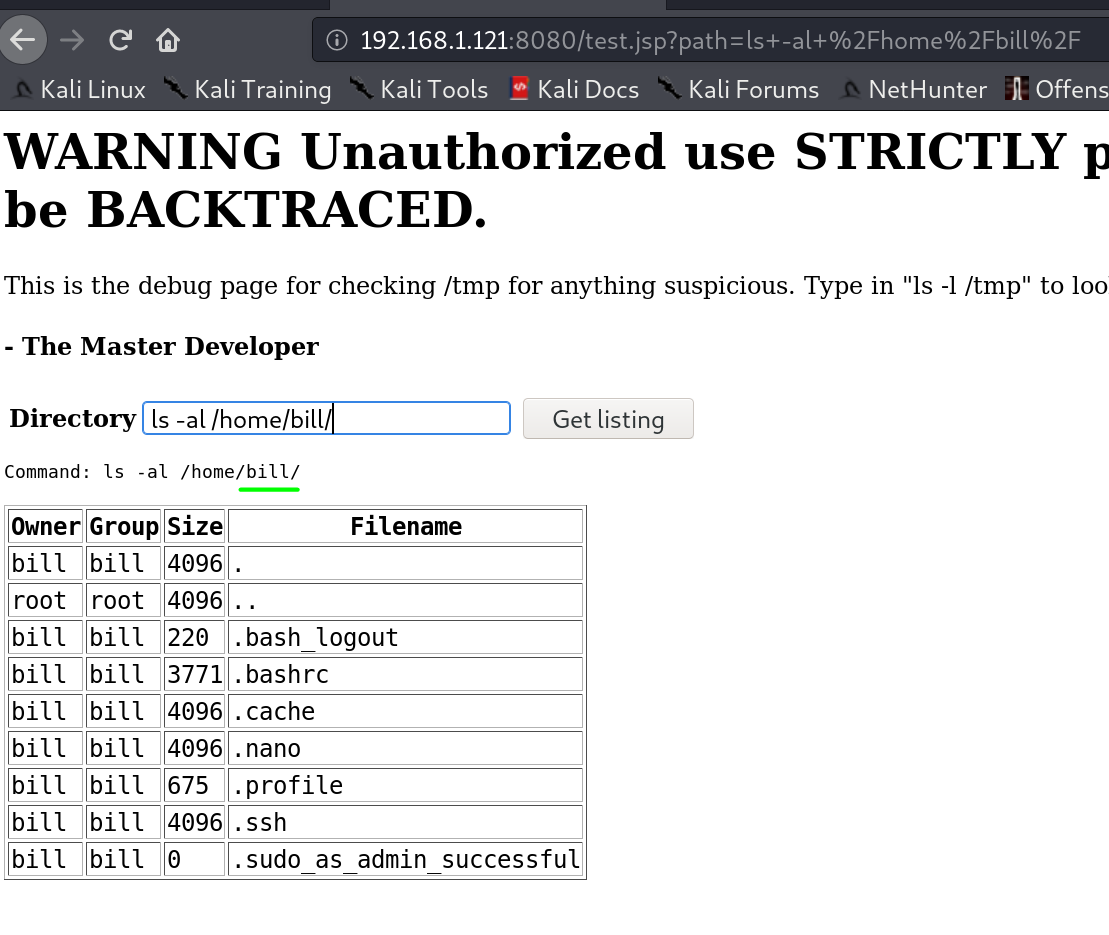Click the .bashrc filename row
This screenshot has height=935, width=1109.
click(x=405, y=674)
